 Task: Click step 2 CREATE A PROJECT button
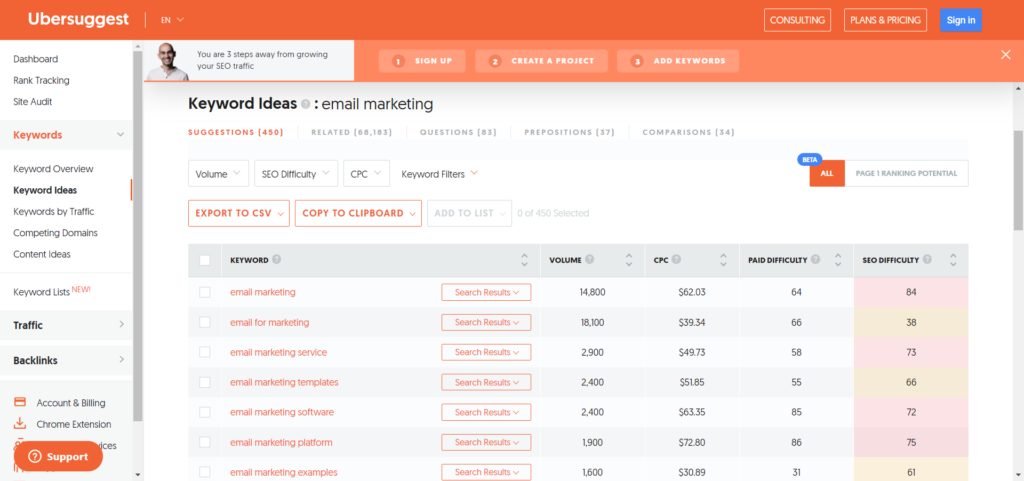[x=541, y=61]
